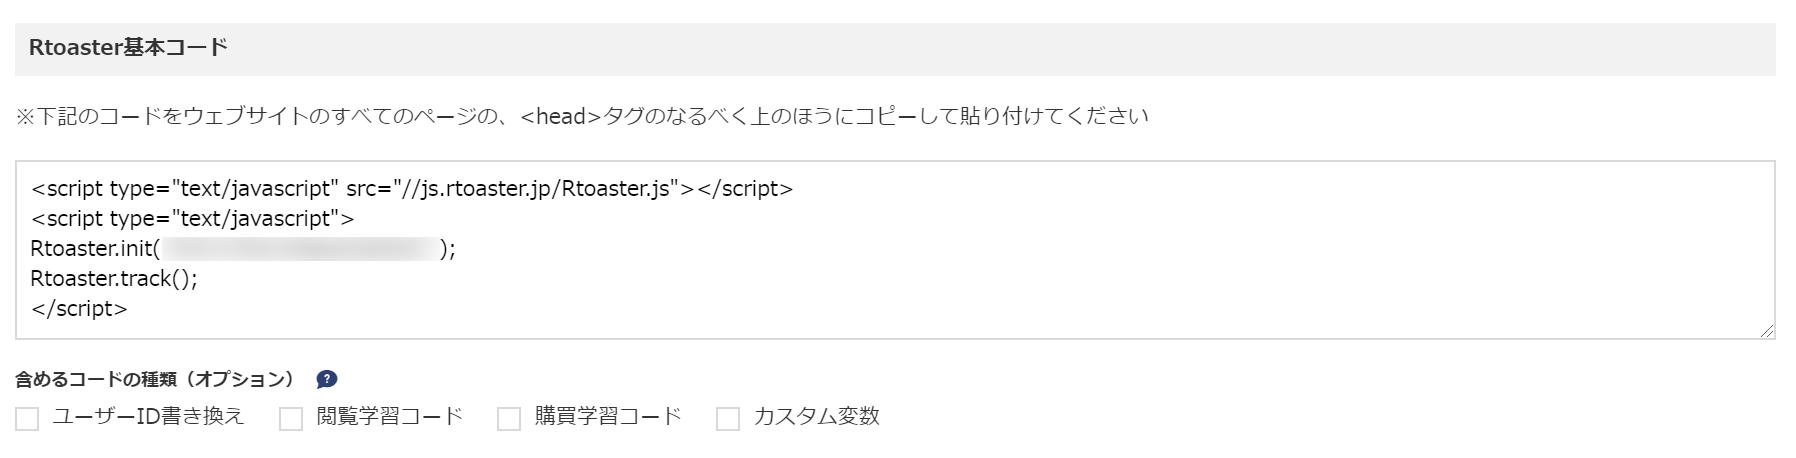Open the help tooltip beside 含めるコードの種類
This screenshot has width=1796, height=458.
(326, 379)
